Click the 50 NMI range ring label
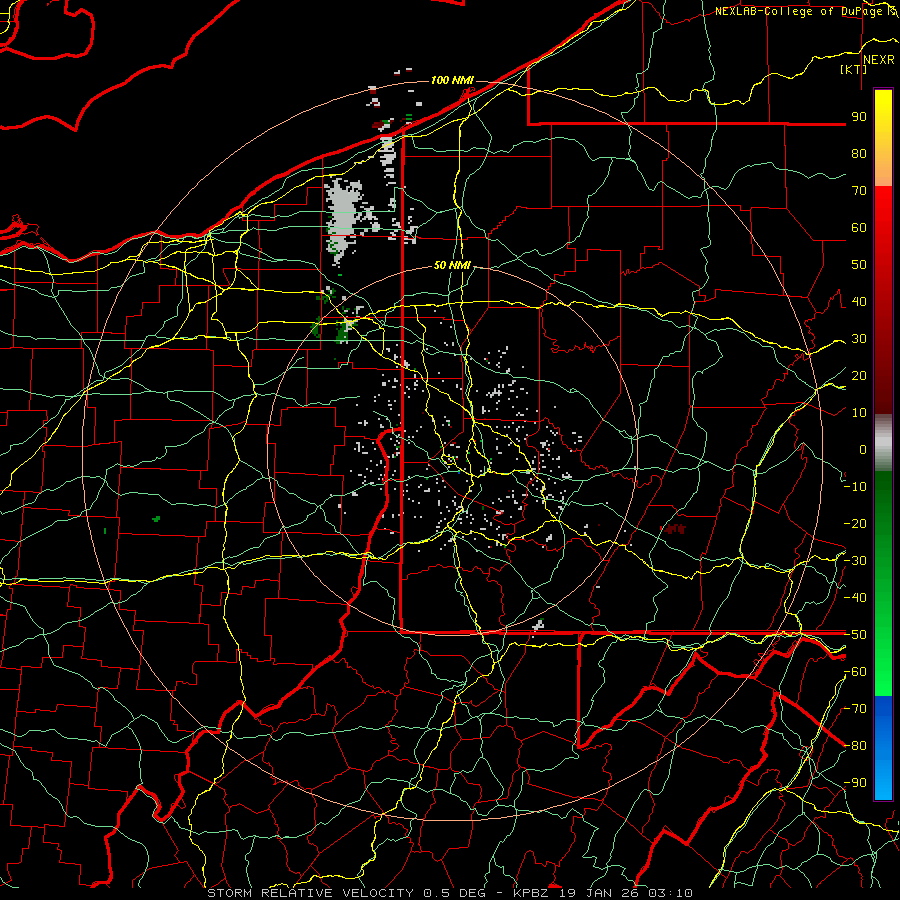The height and width of the screenshot is (900, 900). [x=452, y=265]
